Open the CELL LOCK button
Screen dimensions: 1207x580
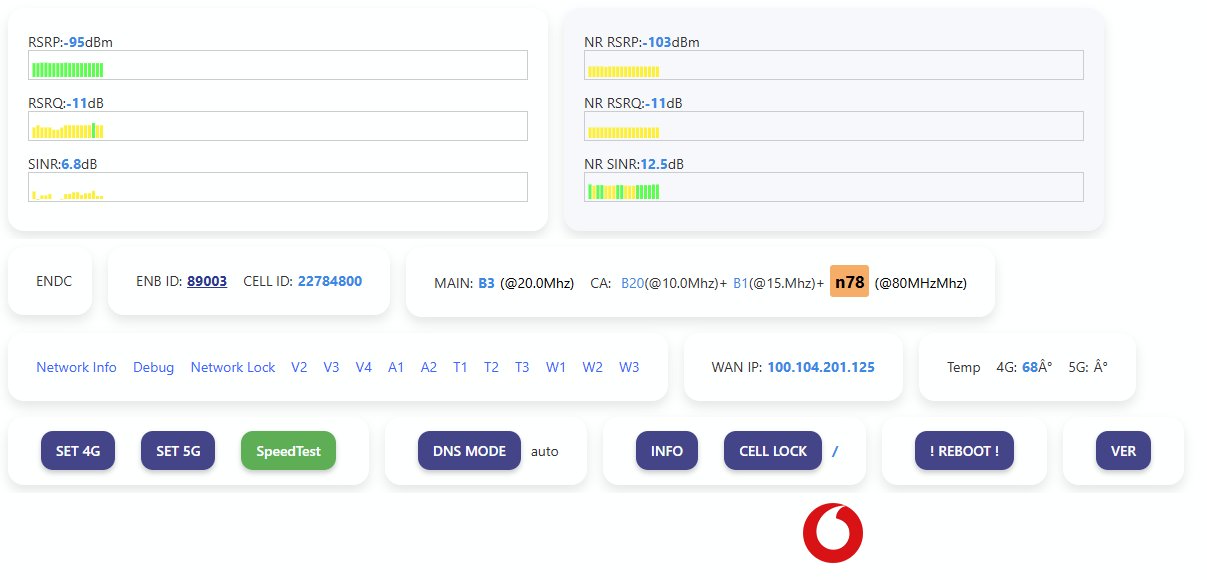point(773,451)
